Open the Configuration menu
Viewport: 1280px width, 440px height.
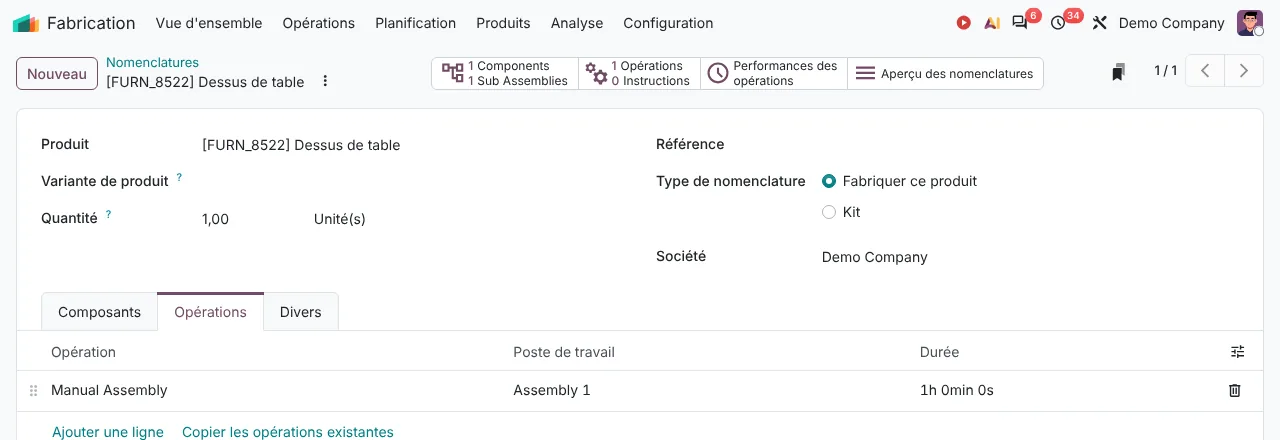[668, 23]
